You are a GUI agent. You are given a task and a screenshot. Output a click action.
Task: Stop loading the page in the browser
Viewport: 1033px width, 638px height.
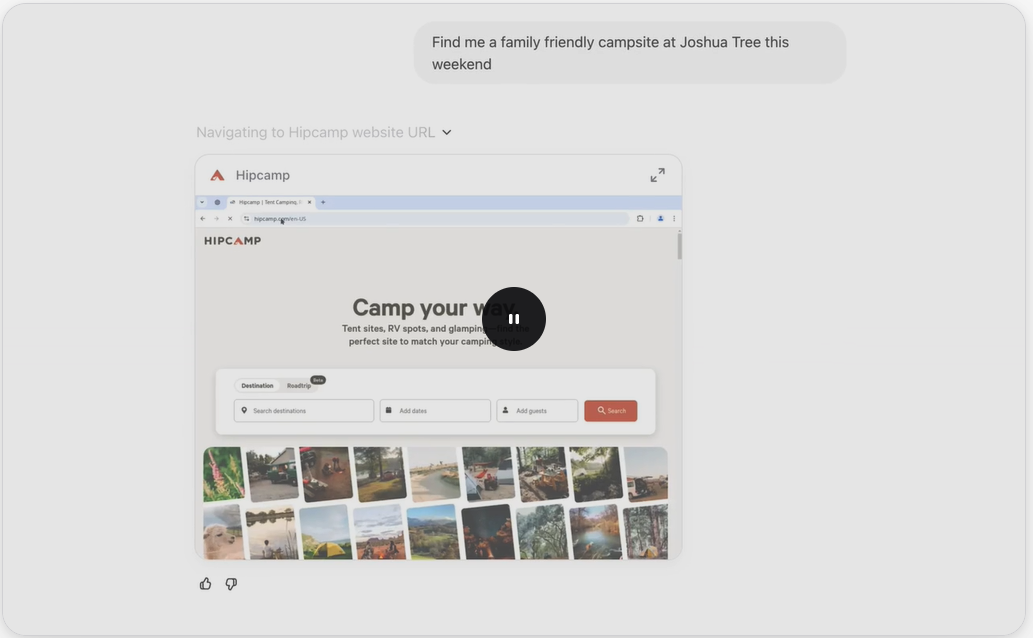pyautogui.click(x=230, y=219)
